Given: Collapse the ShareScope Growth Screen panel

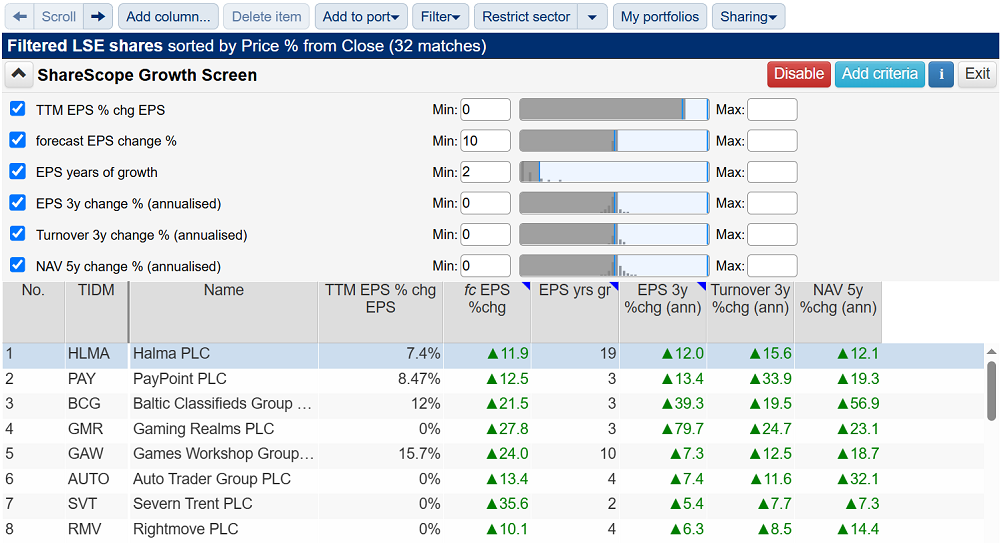Looking at the screenshot, I should coord(19,75).
